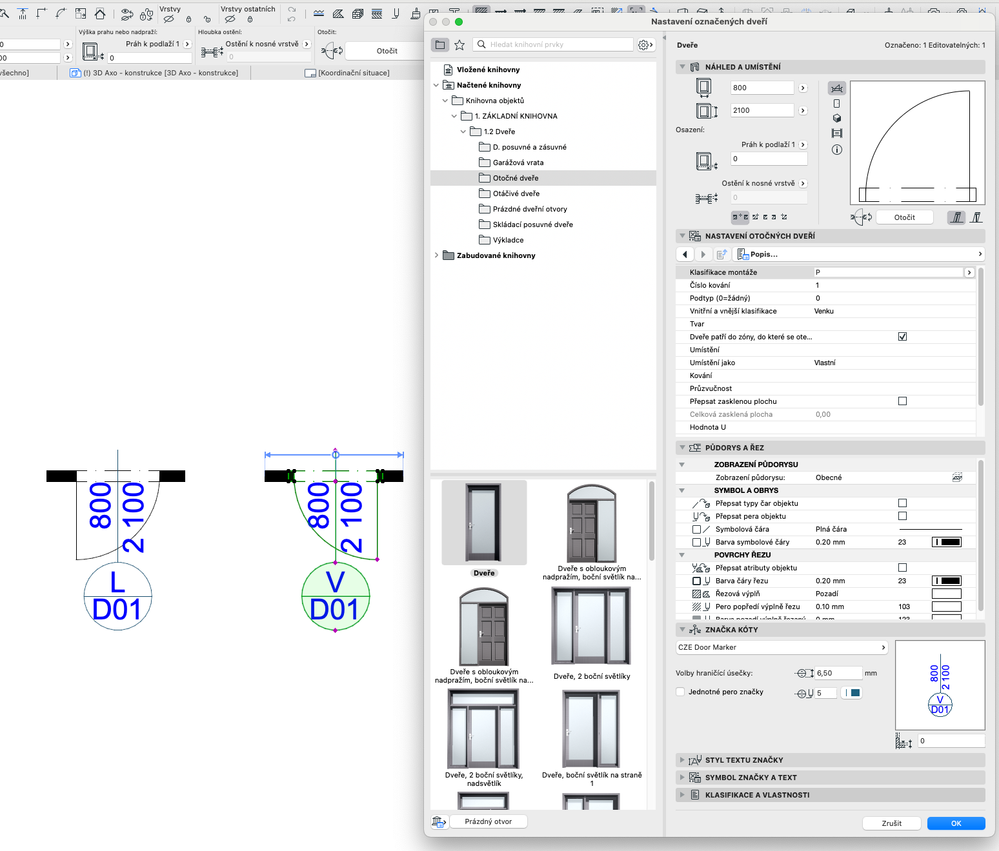The image size is (999, 851).
Task: Select second door opening-side icon right of Otočit
Action: pyautogui.click(x=976, y=217)
